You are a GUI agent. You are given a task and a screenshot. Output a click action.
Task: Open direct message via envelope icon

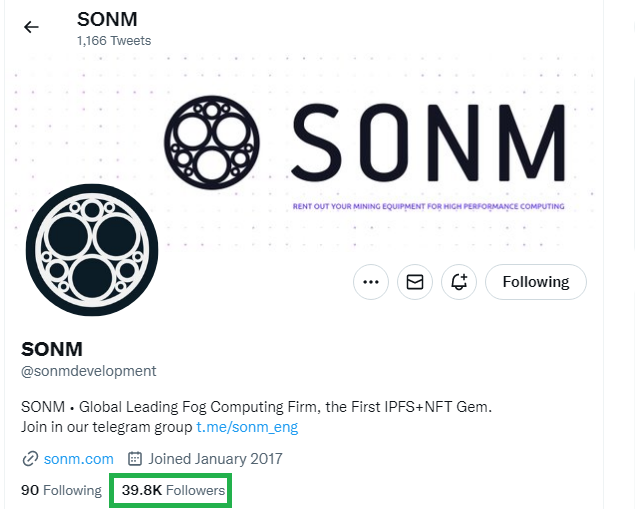(415, 282)
